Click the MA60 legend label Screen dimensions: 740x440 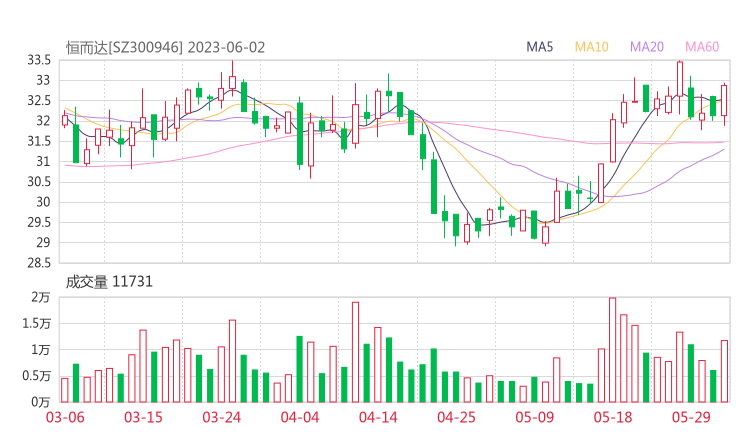tap(702, 47)
